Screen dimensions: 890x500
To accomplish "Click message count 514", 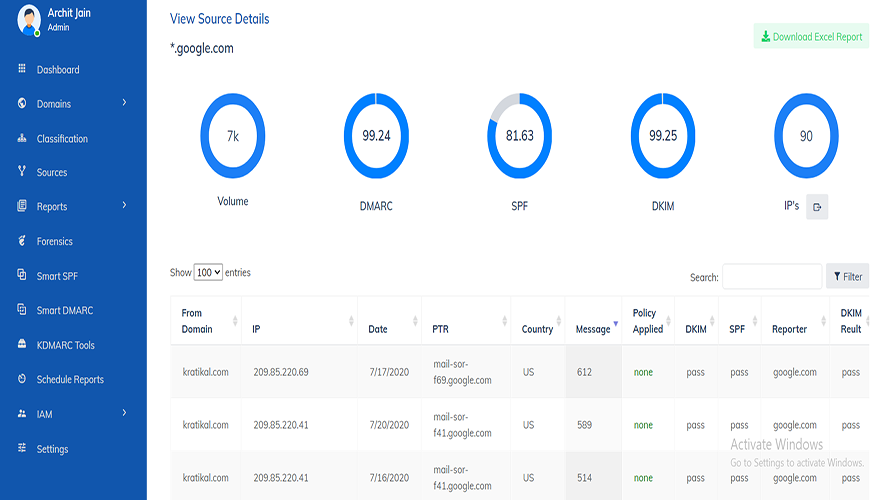I will (584, 478).
